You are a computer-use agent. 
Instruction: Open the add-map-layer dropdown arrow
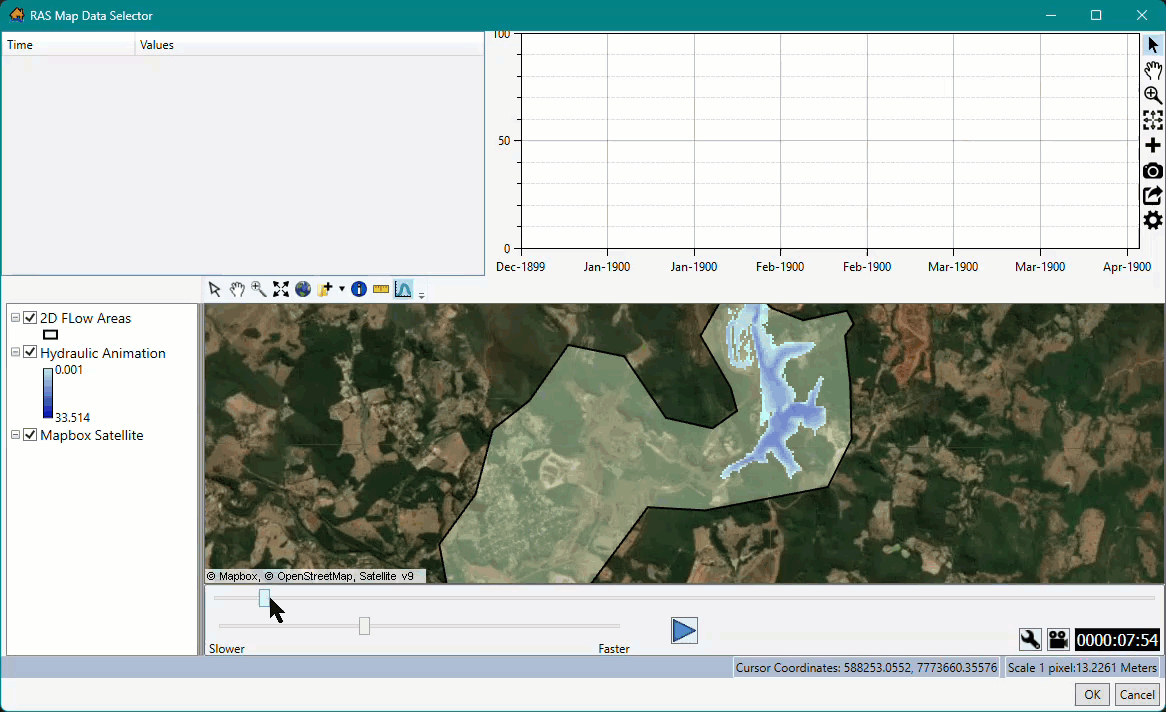click(343, 289)
